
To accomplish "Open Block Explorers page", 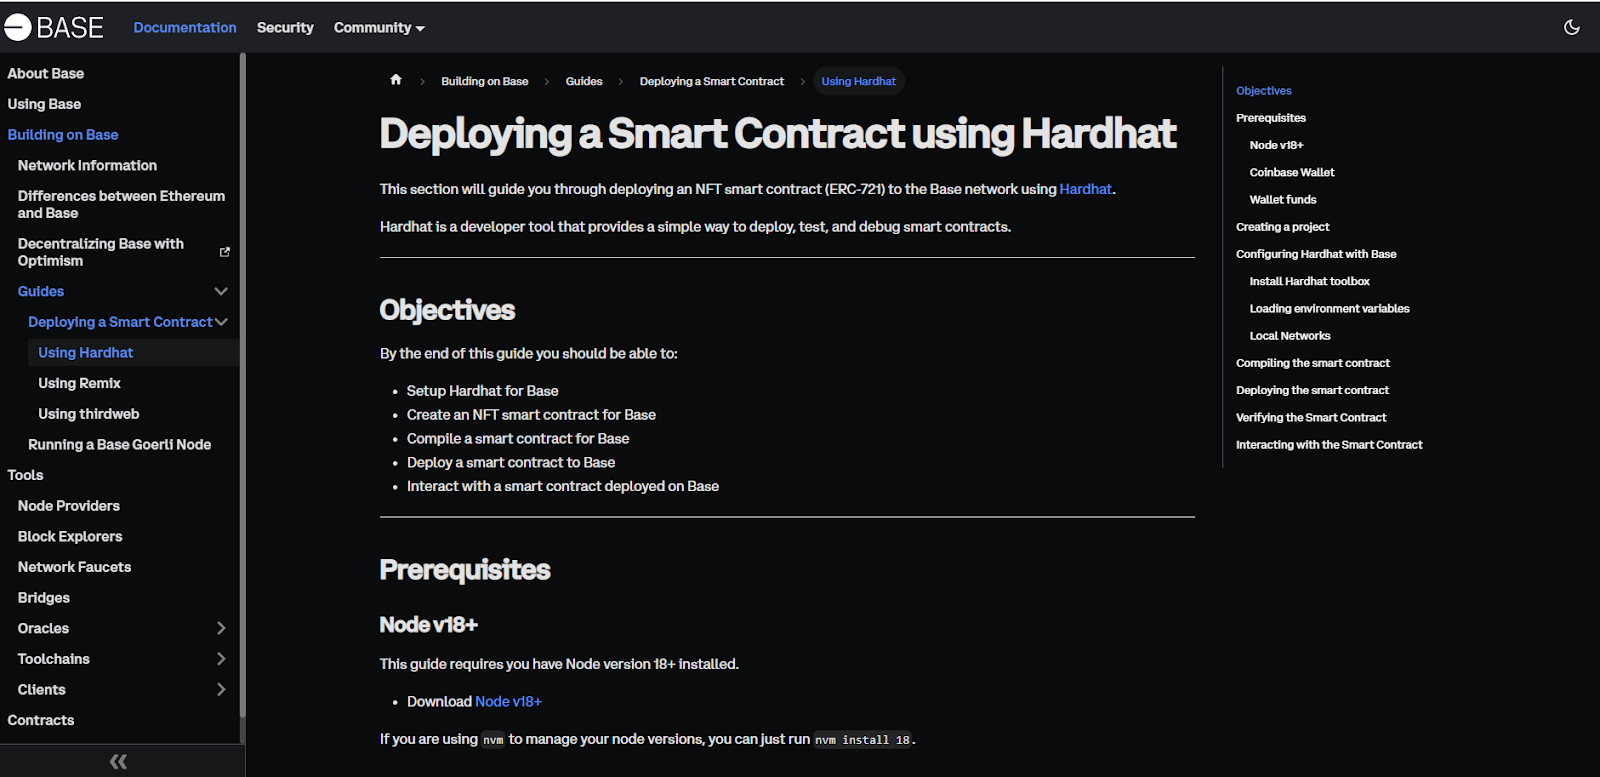I will (70, 536).
